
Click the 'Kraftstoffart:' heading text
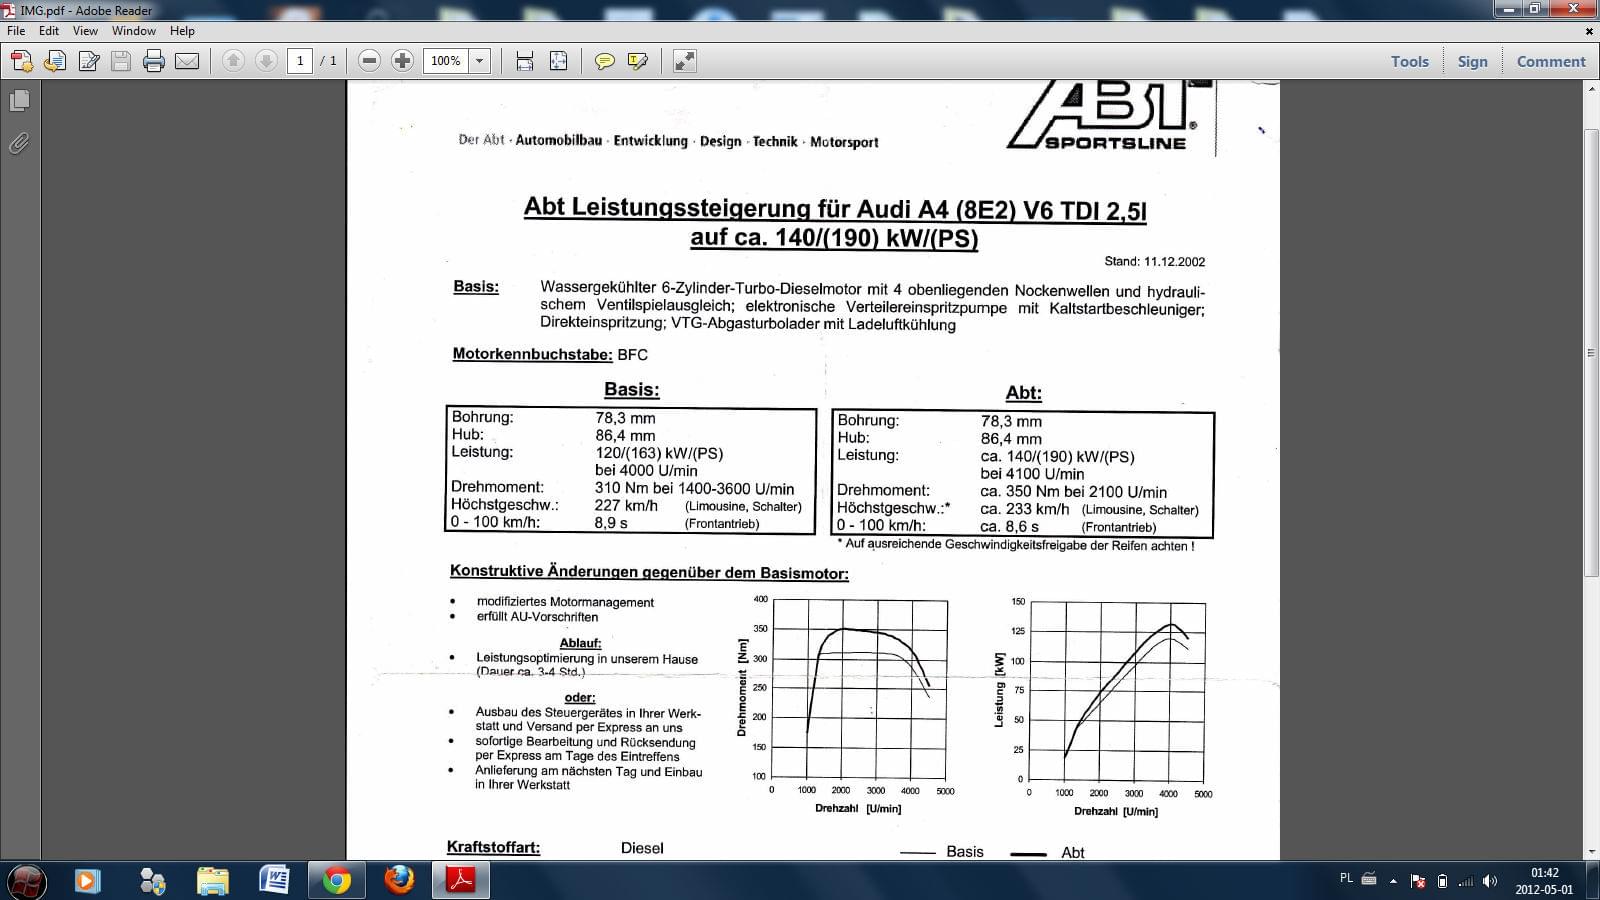point(493,847)
